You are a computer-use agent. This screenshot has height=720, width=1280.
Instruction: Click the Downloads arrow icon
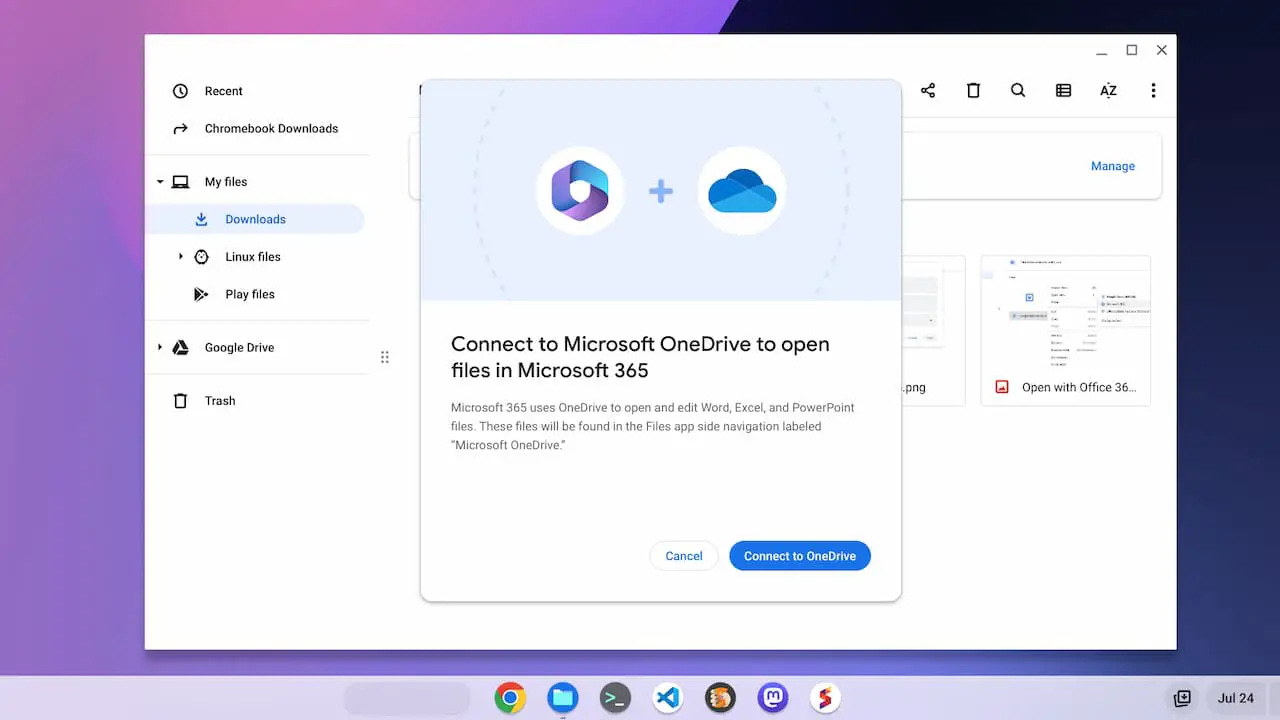coord(201,219)
